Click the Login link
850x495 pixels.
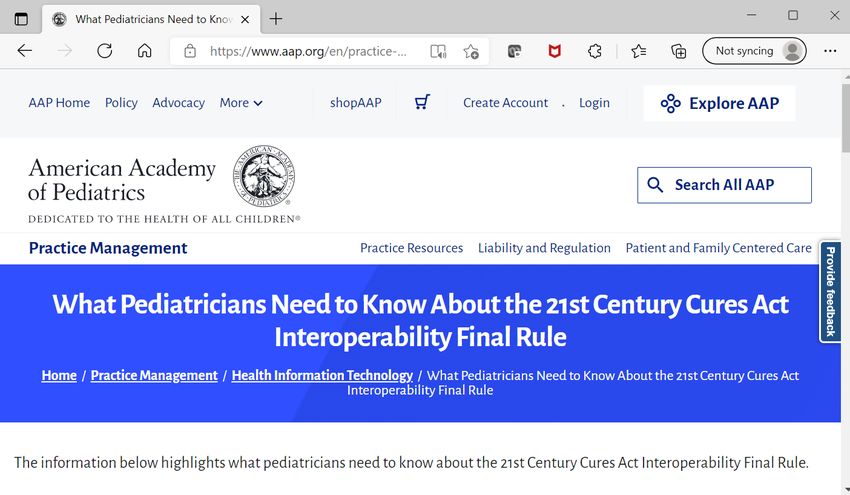[594, 102]
